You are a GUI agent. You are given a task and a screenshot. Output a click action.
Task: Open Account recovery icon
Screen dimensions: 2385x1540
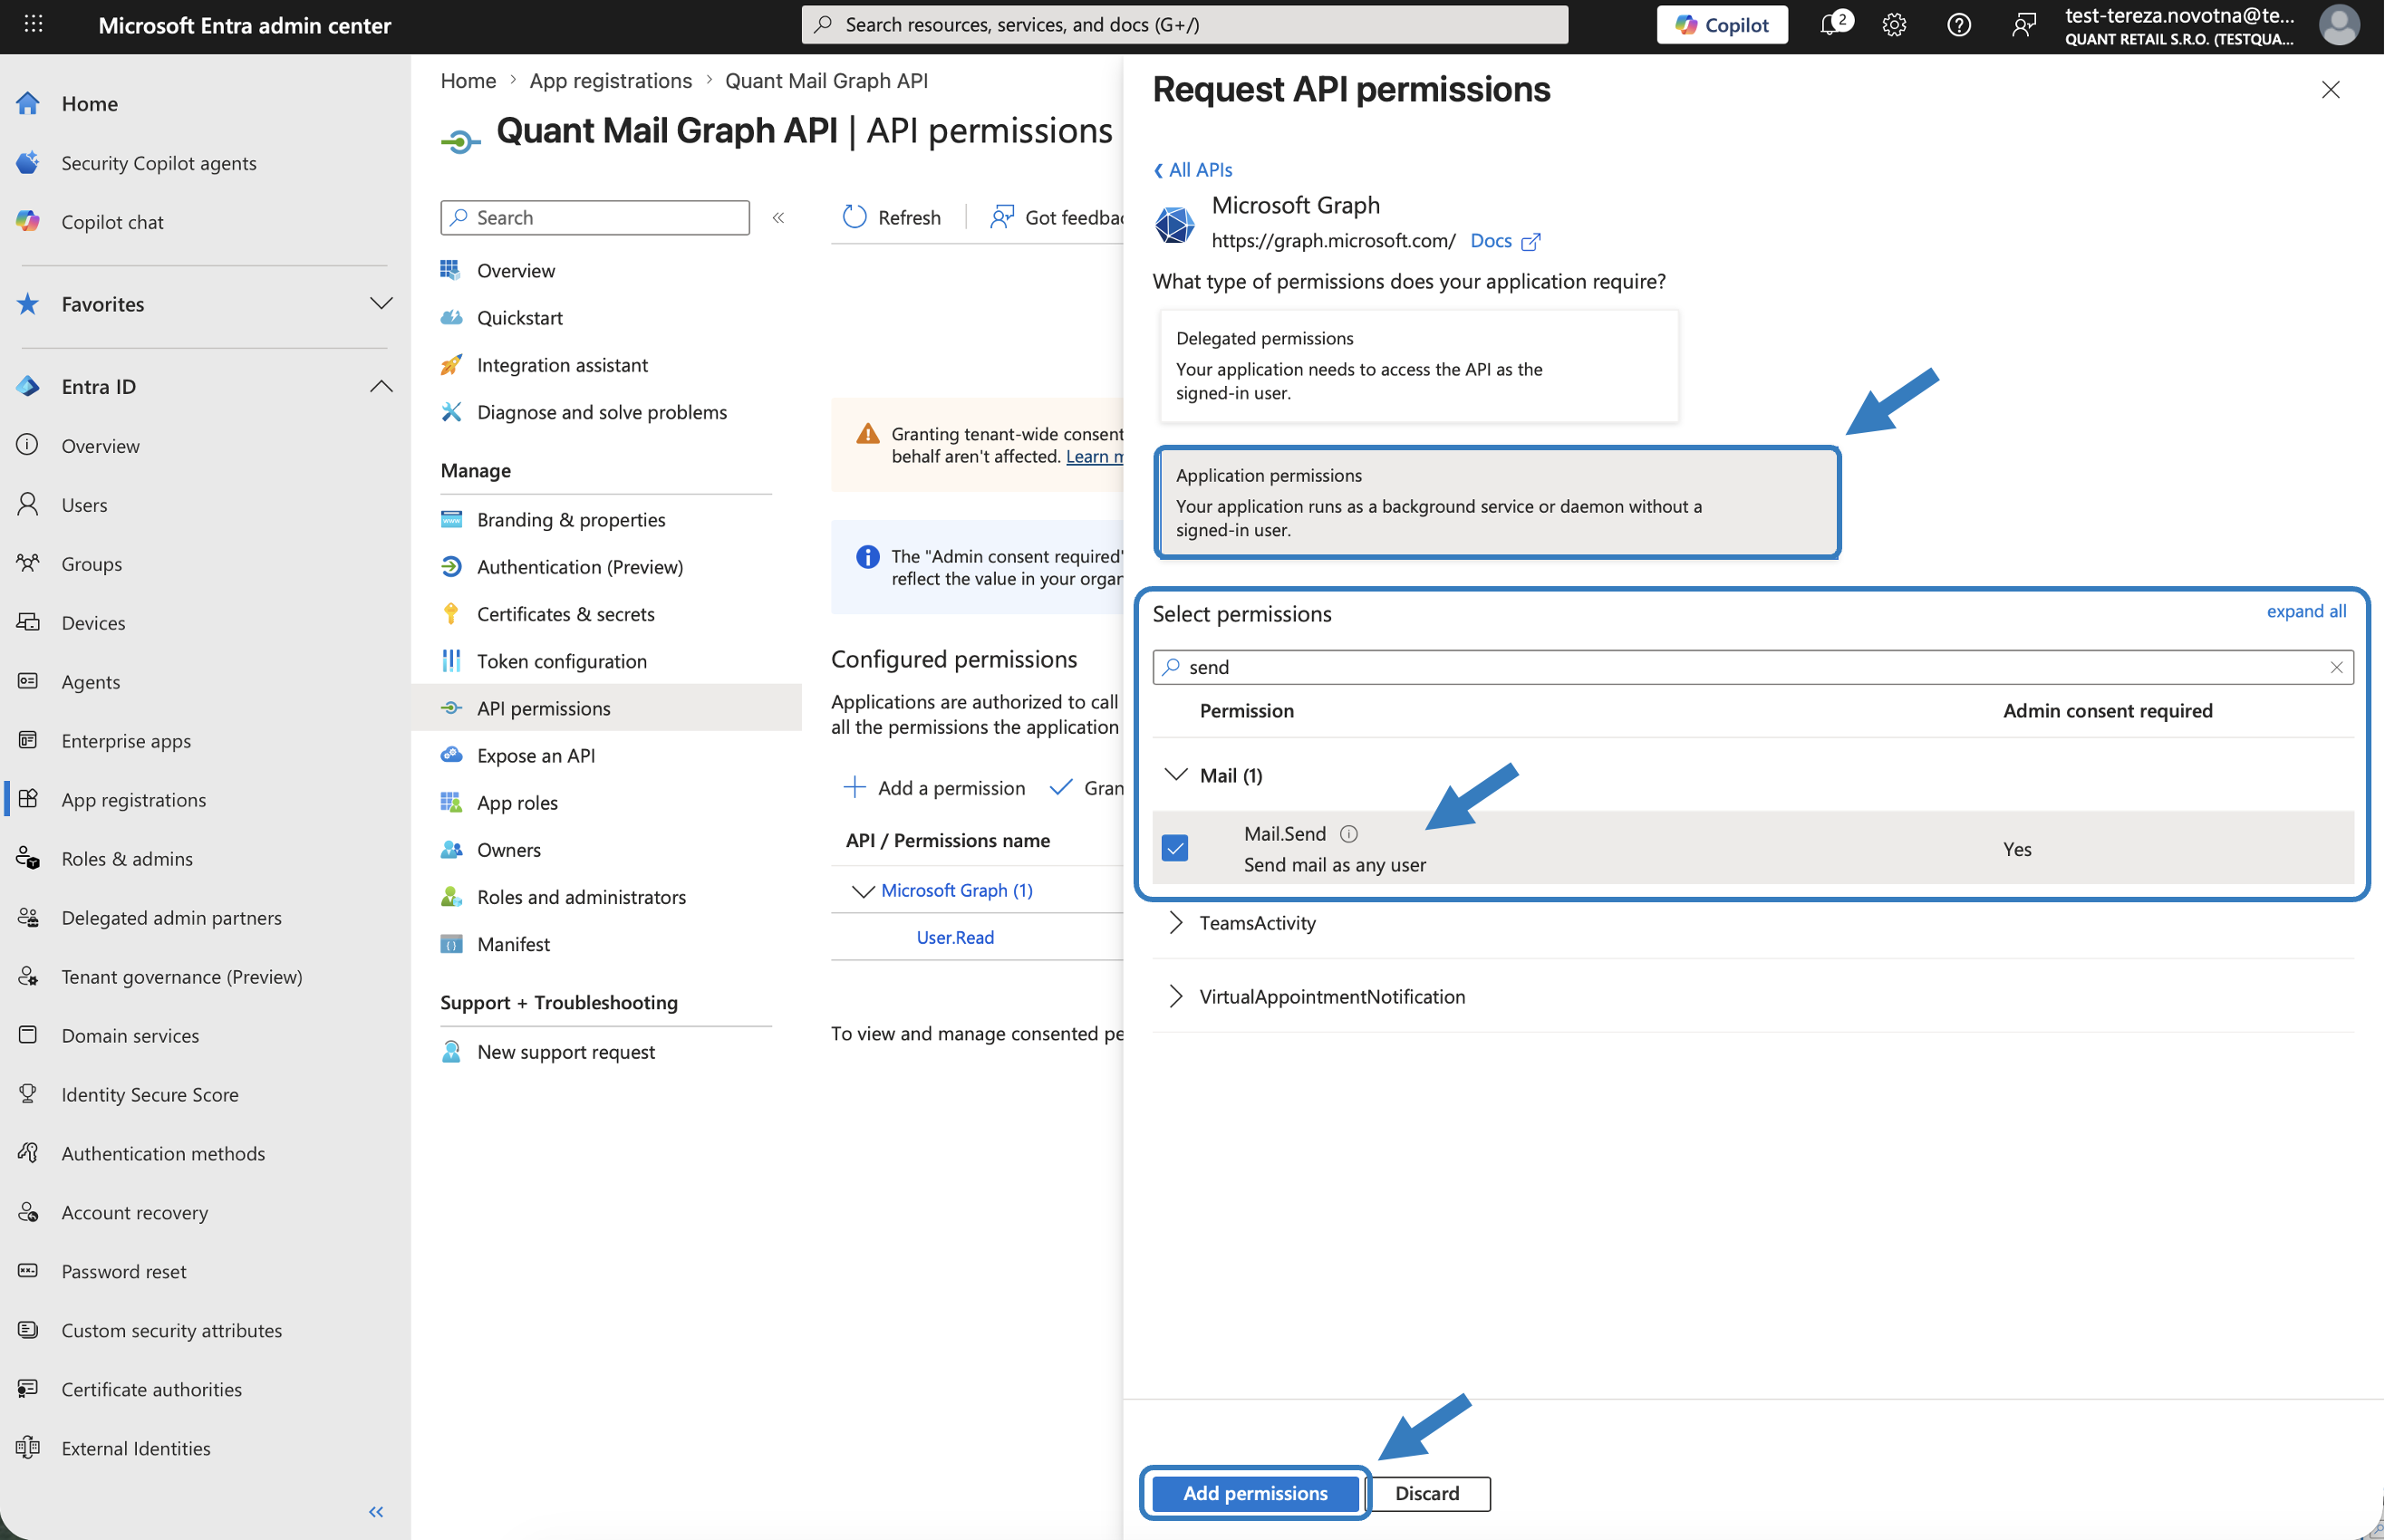pos(28,1212)
